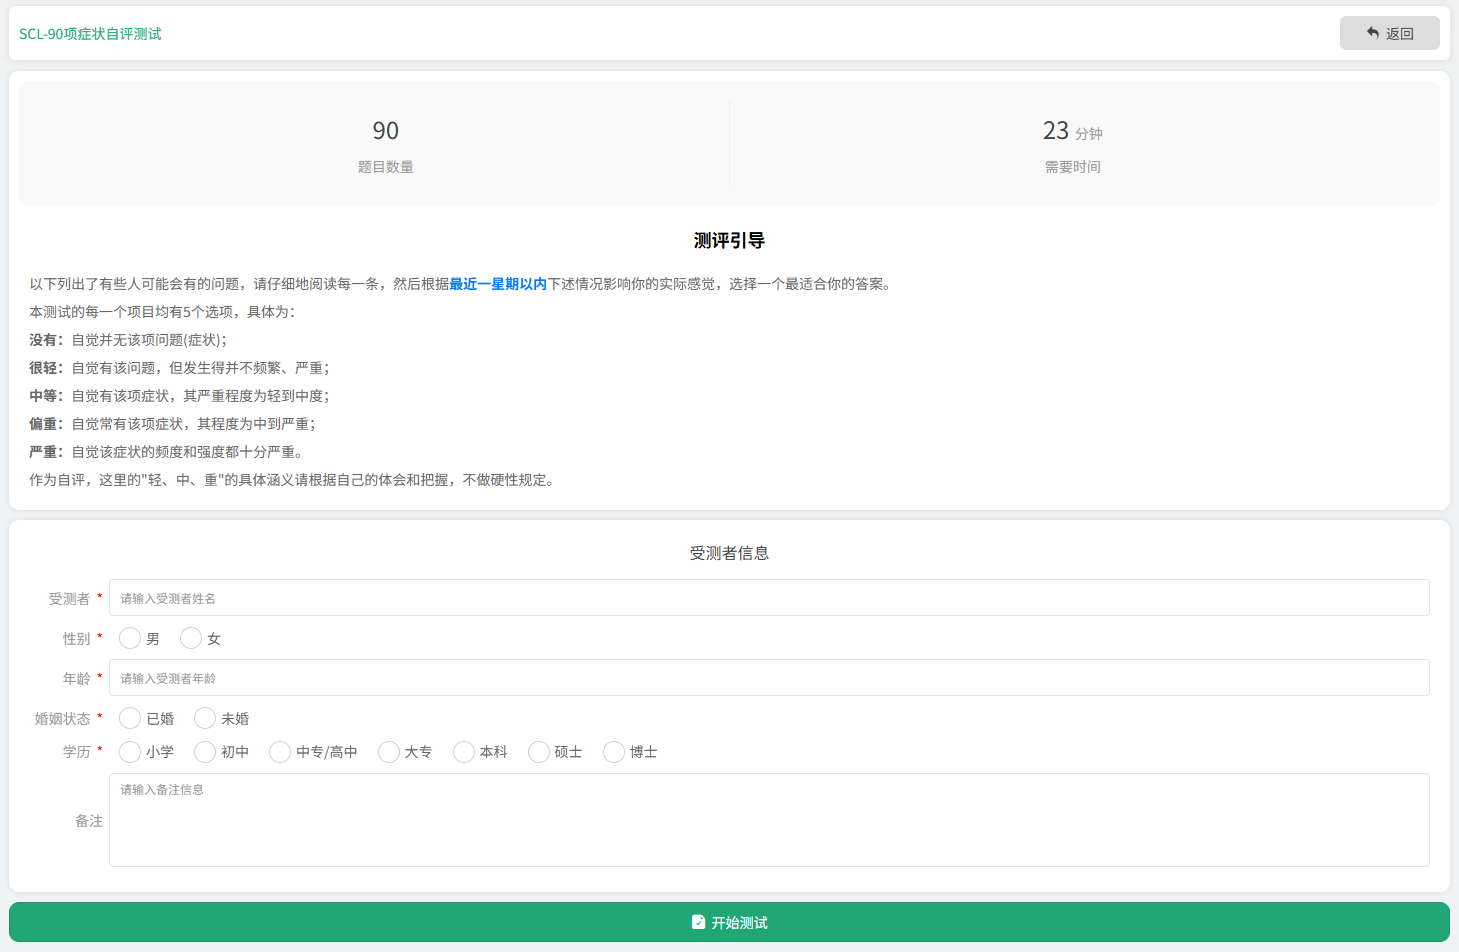Click the 性别 field label
This screenshot has height=952, width=1459.
[76, 638]
